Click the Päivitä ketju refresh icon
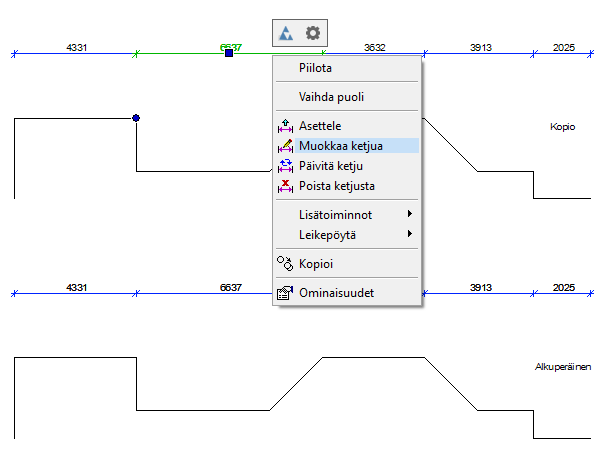The height and width of the screenshot is (454, 601). 283,166
